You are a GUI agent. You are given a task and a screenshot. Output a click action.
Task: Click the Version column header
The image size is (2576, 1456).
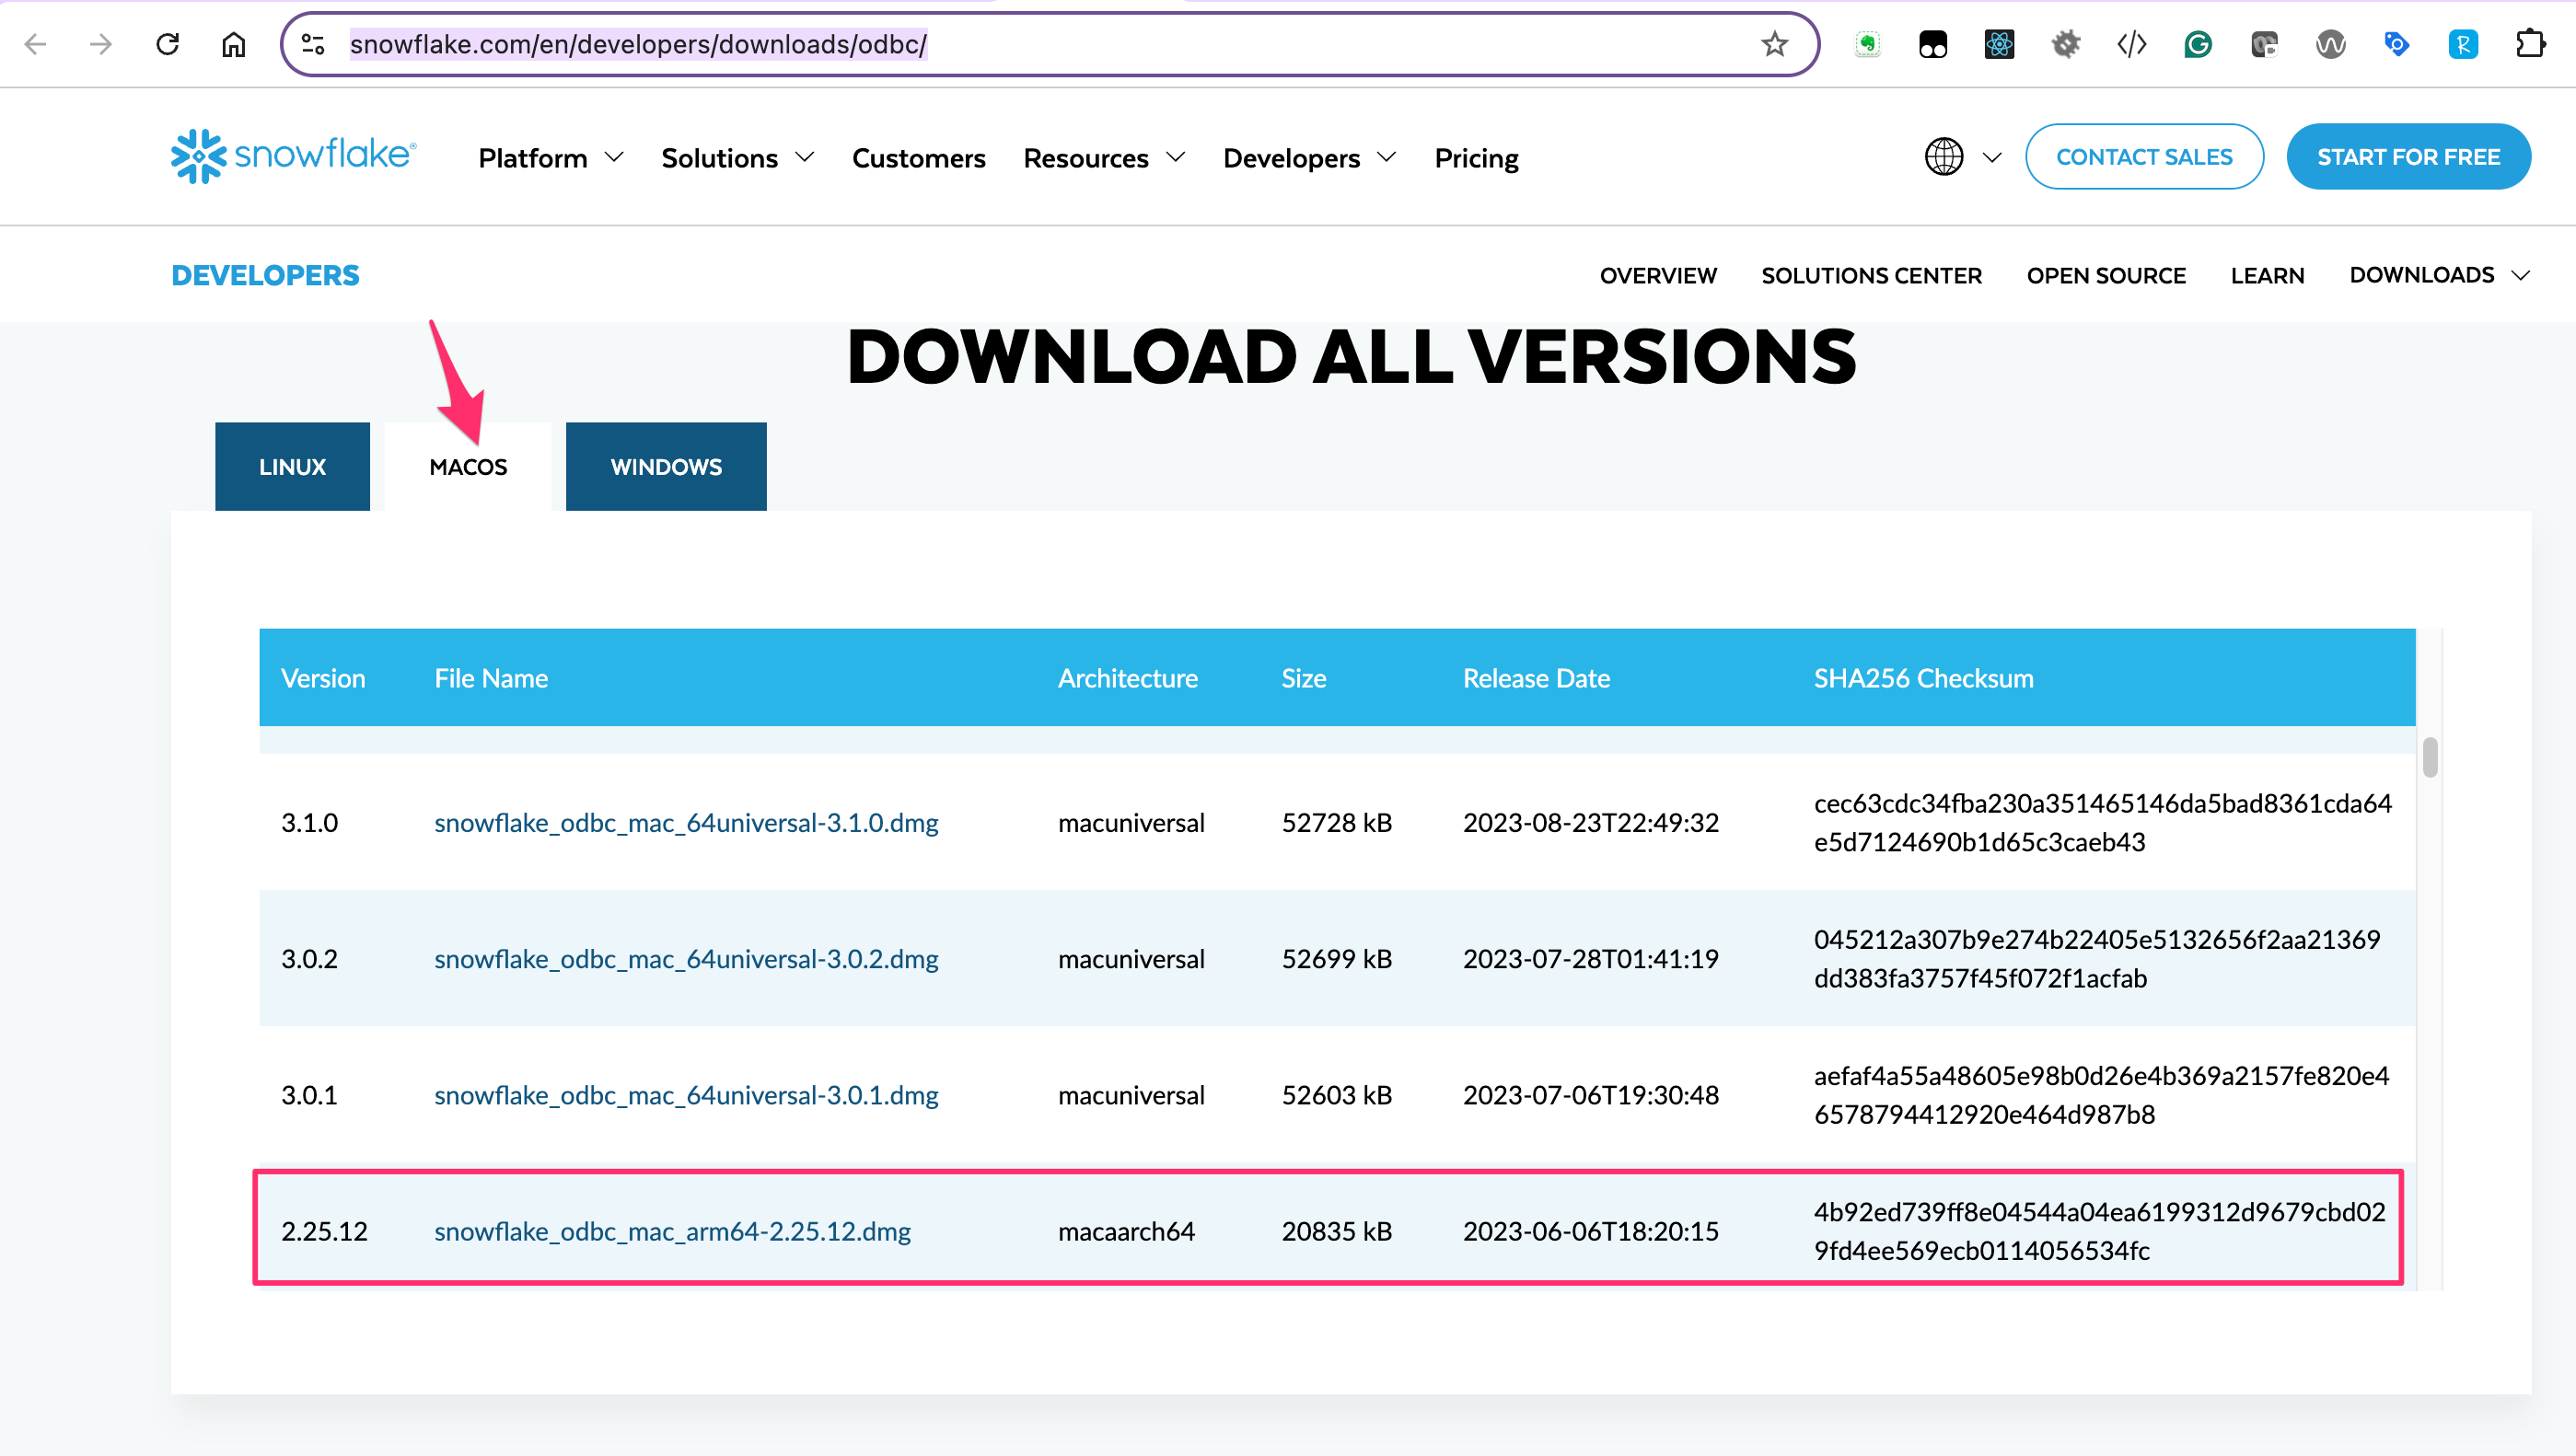tap(323, 678)
